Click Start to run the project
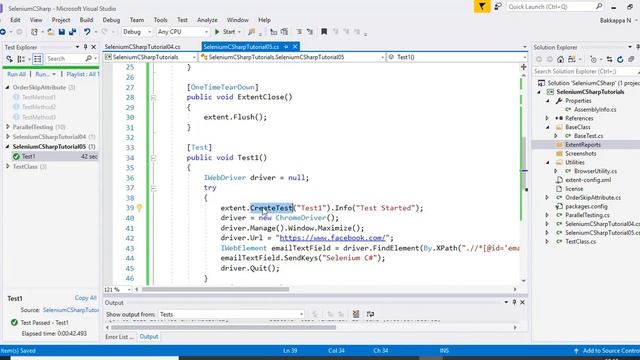 [x=225, y=32]
